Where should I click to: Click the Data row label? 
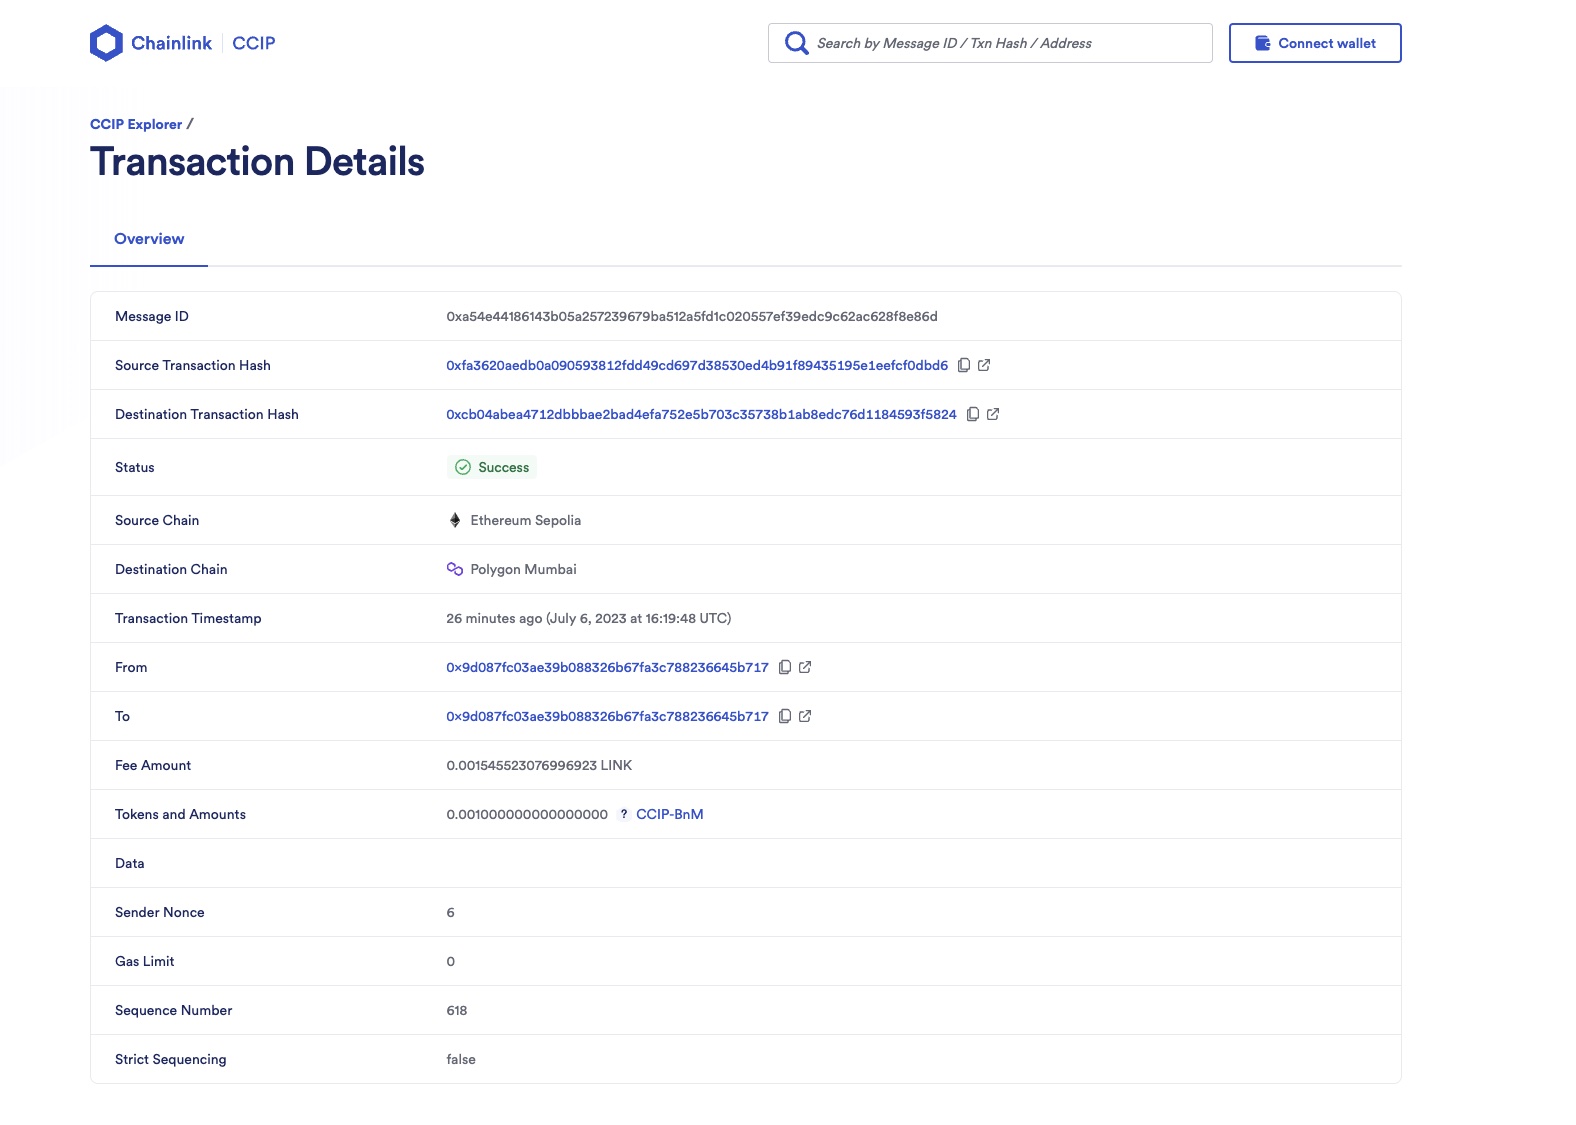click(x=130, y=863)
